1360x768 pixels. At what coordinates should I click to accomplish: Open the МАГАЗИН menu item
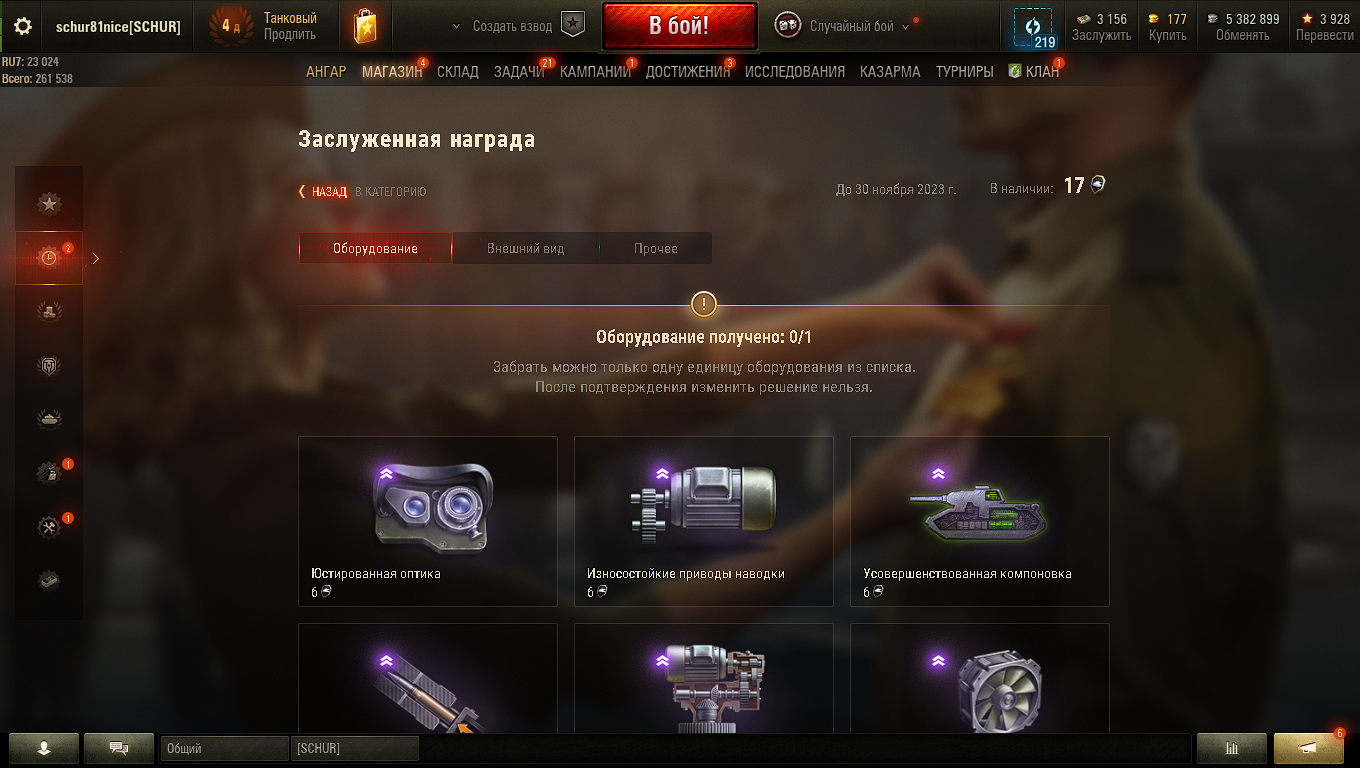click(x=392, y=72)
